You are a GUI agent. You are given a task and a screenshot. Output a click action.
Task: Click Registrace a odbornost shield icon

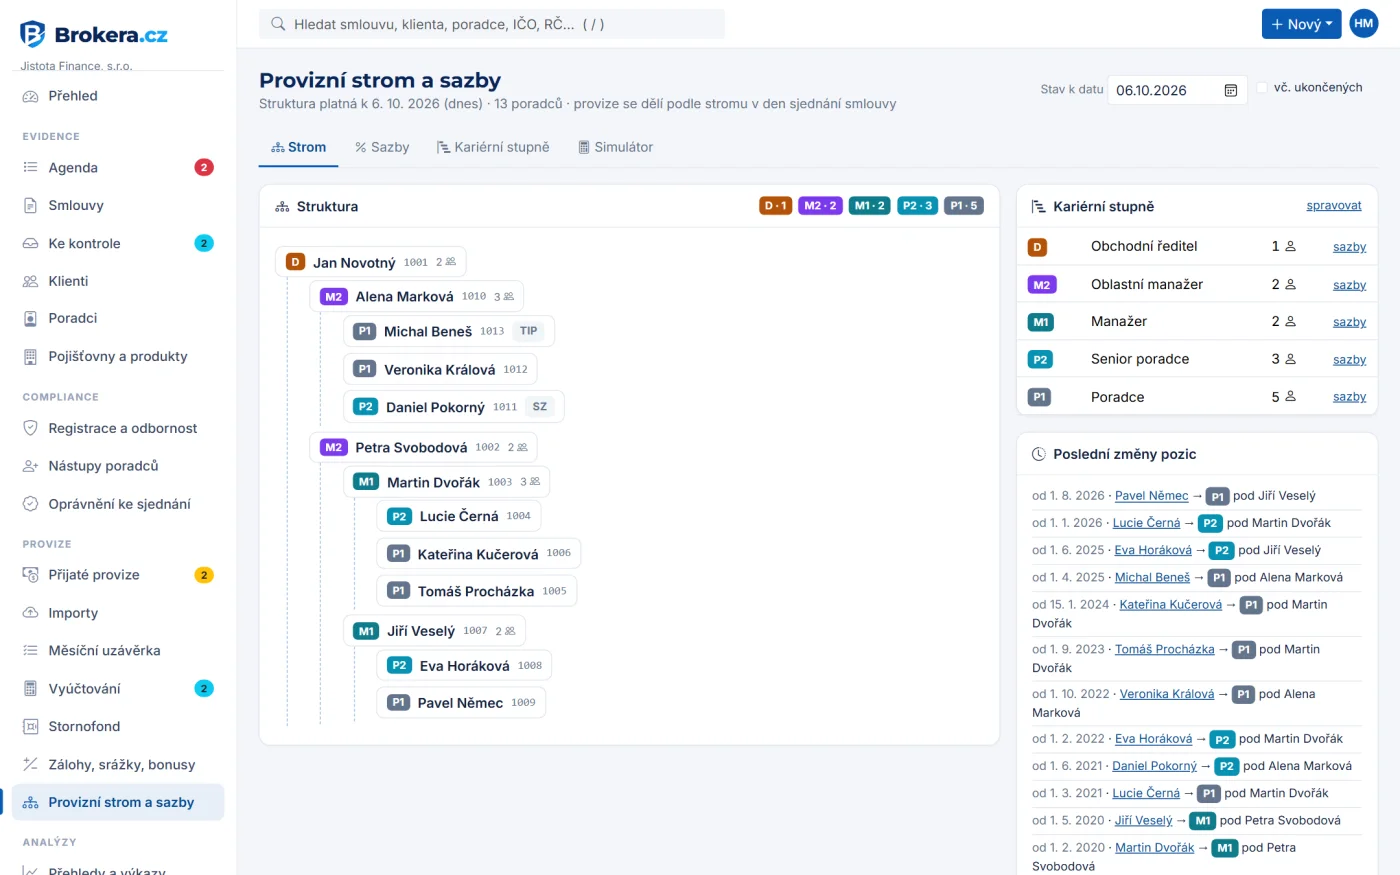coord(30,428)
